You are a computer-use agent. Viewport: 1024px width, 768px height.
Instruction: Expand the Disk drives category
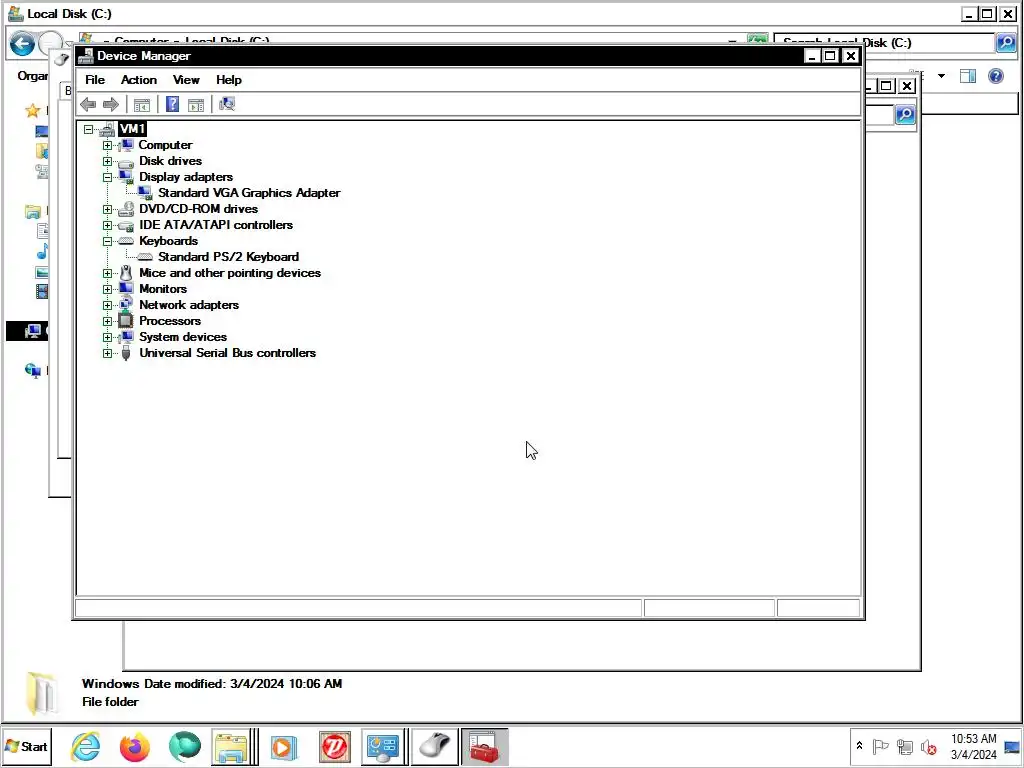coord(107,161)
